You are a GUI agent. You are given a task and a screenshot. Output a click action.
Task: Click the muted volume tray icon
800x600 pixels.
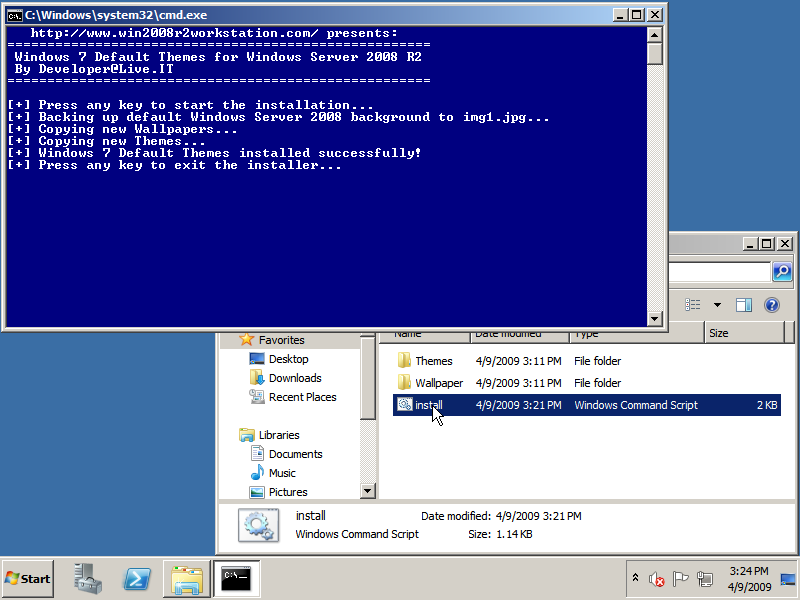(x=657, y=579)
